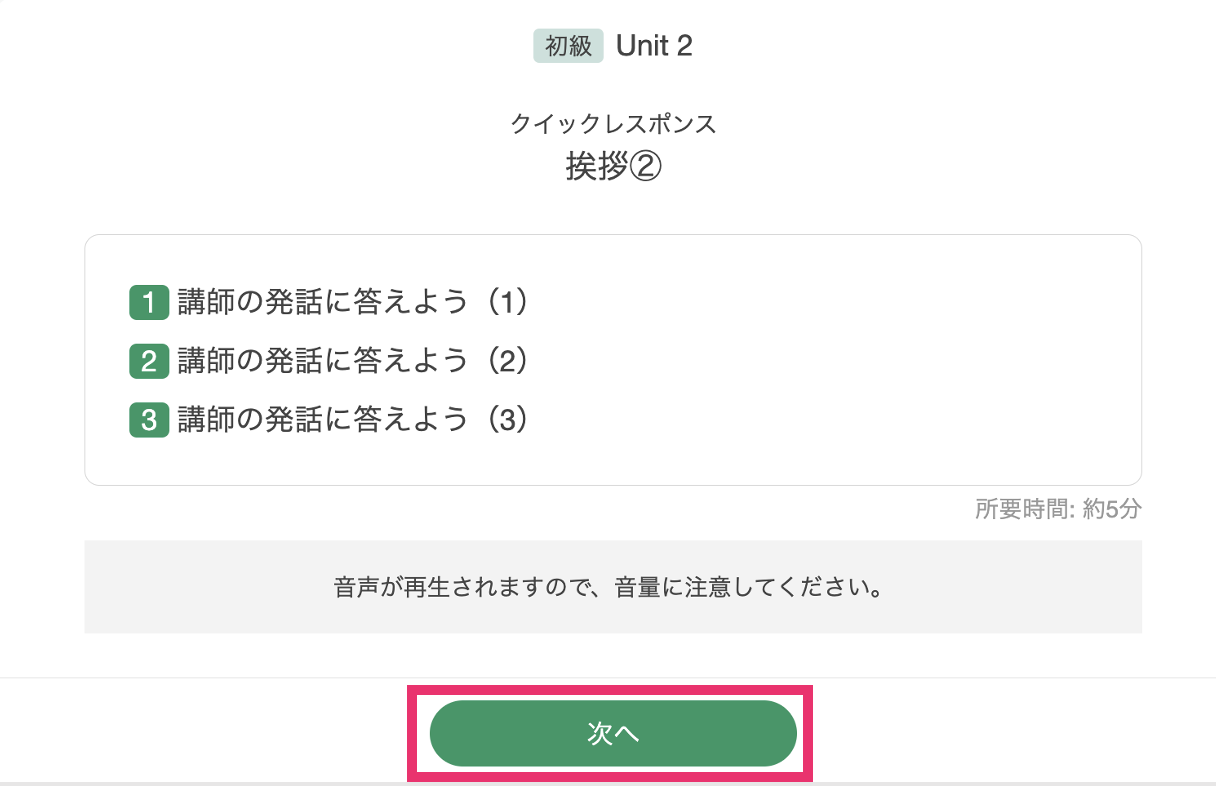
Task: Open step 講師の発話に答えよう（2）
Action: pyautogui.click(x=353, y=361)
